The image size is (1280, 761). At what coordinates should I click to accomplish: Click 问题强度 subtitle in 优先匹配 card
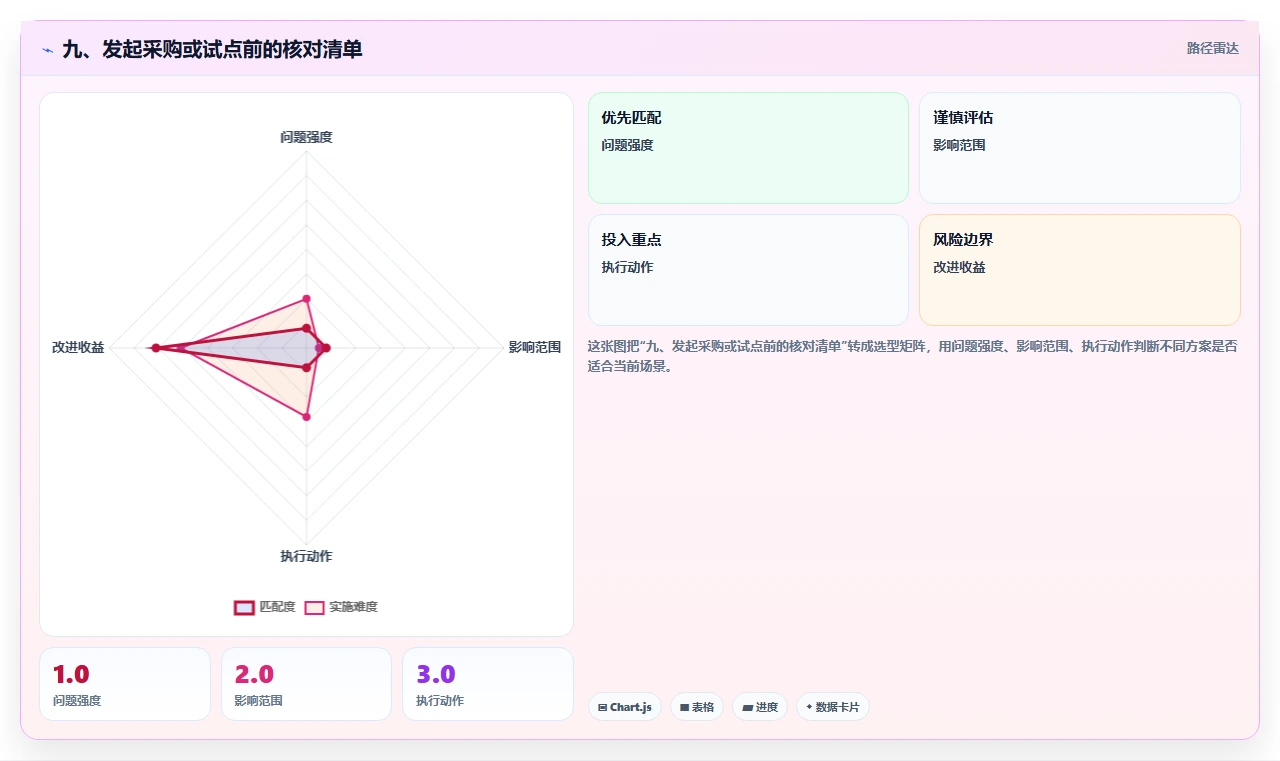coord(627,145)
